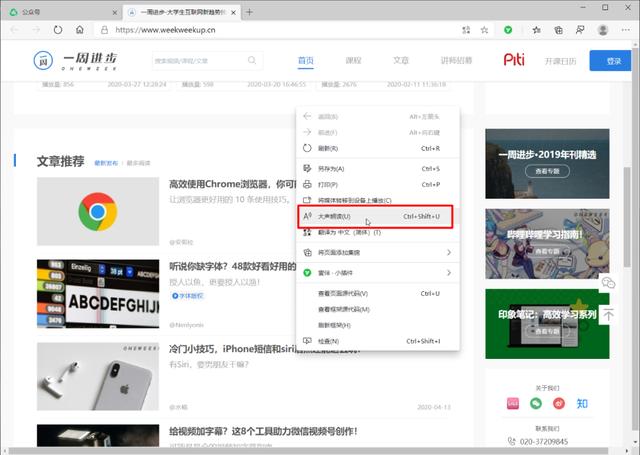The width and height of the screenshot is (640, 455).
Task: Choose Print Ctrl+P in context menu
Action: coord(378,184)
